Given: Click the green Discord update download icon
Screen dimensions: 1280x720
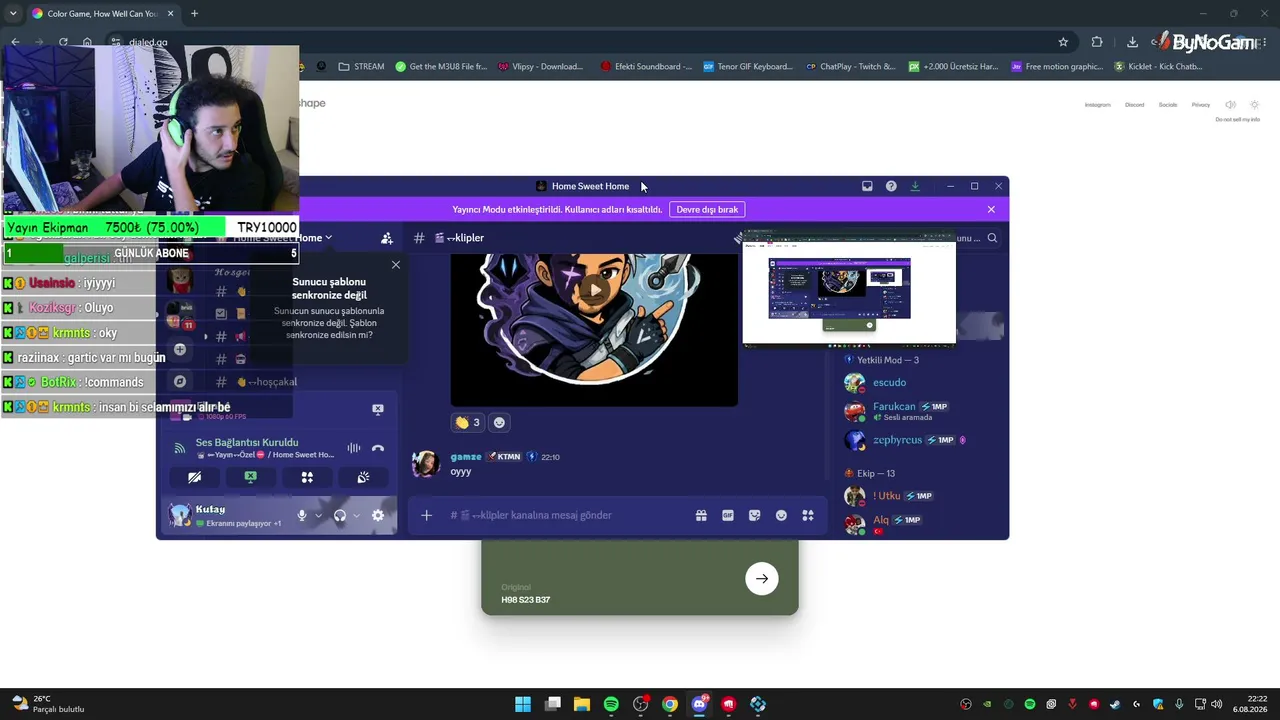Looking at the screenshot, I should [915, 186].
